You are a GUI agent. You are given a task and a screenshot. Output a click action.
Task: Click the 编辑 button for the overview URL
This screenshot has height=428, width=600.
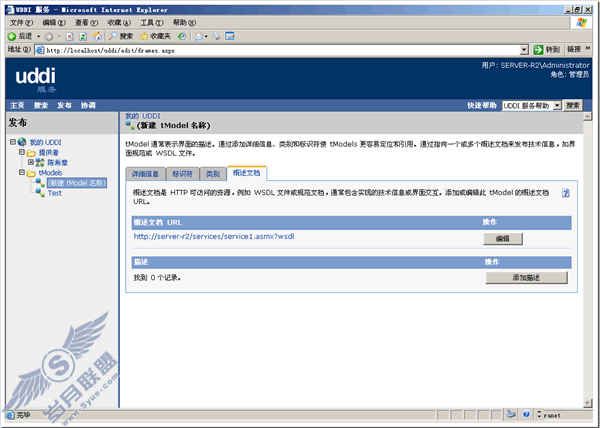point(503,239)
